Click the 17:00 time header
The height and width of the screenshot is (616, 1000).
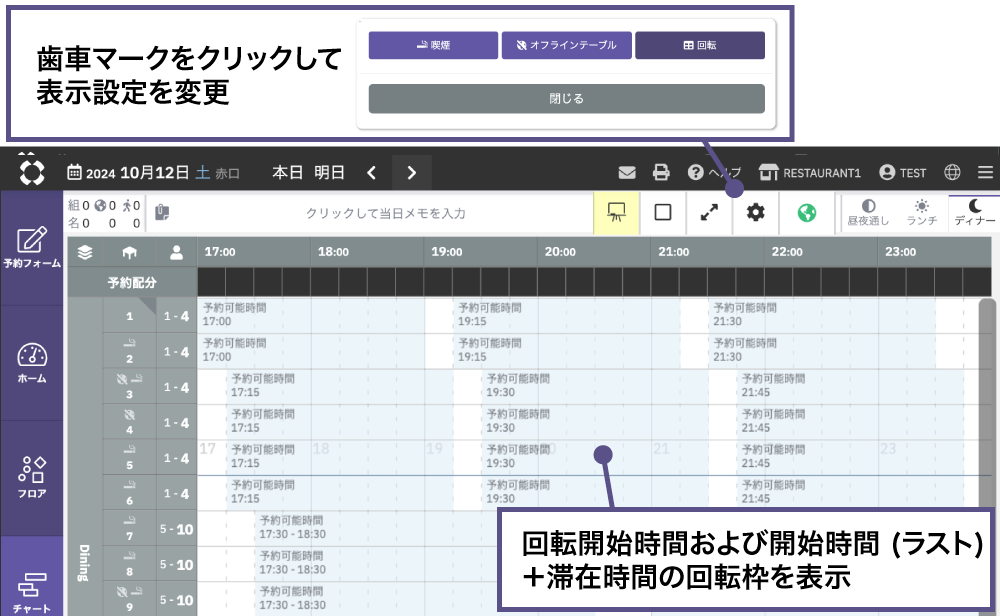220,252
